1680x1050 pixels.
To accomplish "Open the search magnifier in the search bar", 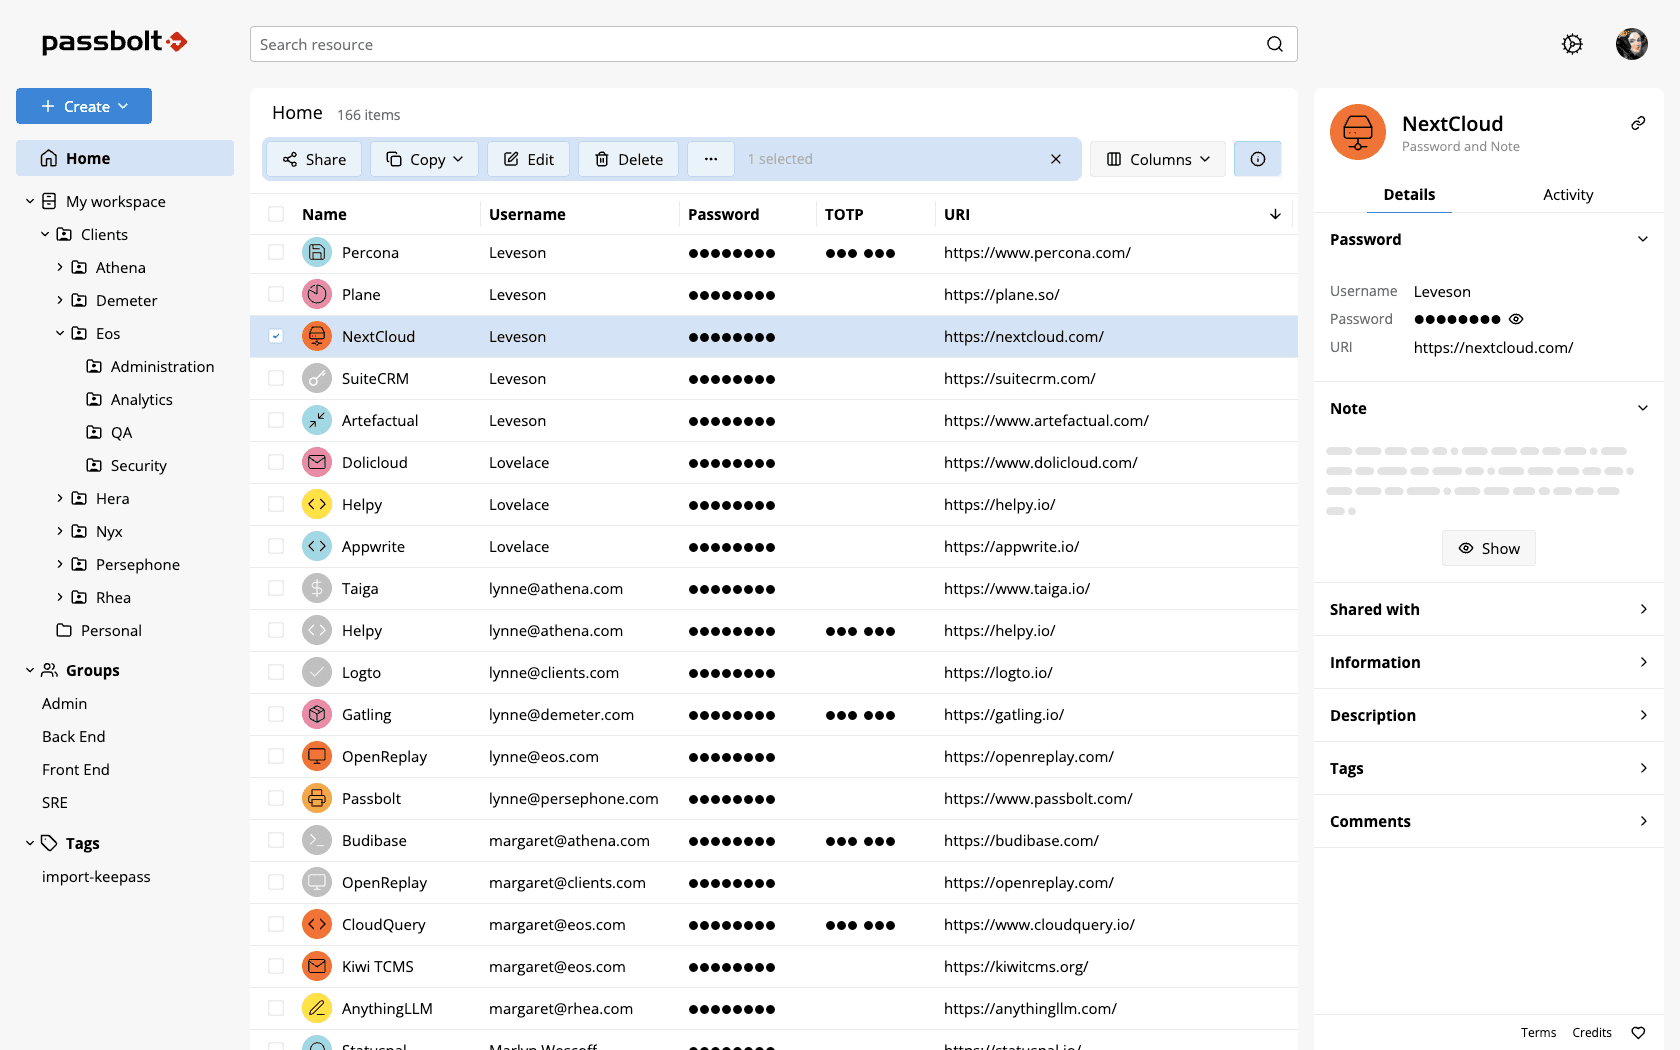I will pyautogui.click(x=1274, y=44).
